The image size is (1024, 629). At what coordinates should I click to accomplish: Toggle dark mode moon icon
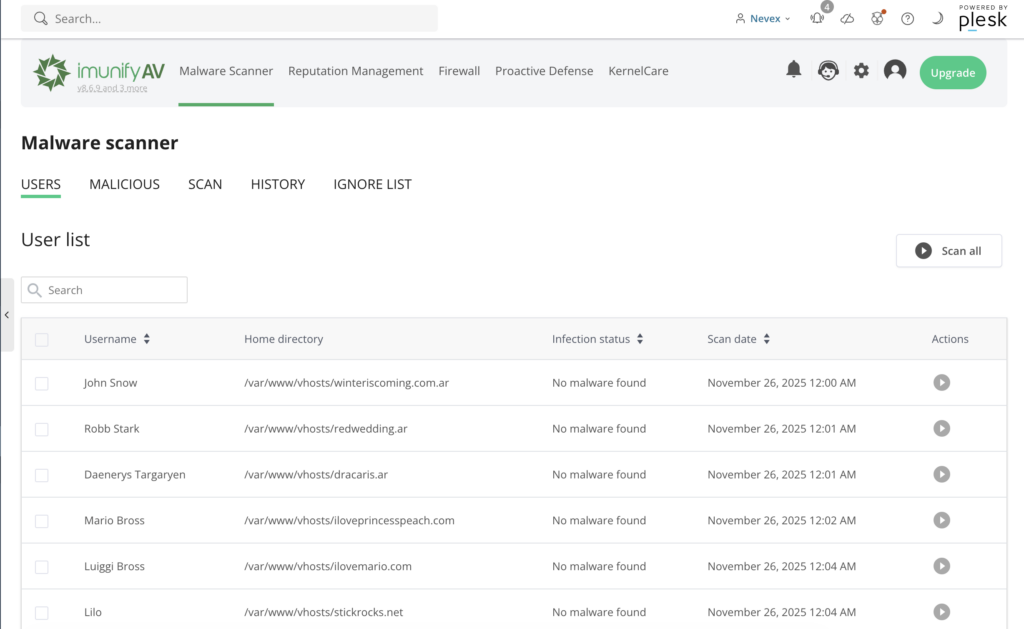(937, 19)
